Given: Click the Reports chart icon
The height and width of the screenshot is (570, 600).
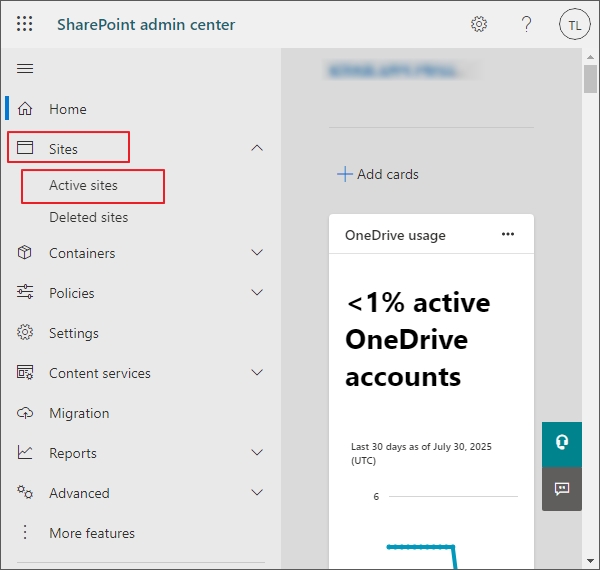Looking at the screenshot, I should [25, 452].
